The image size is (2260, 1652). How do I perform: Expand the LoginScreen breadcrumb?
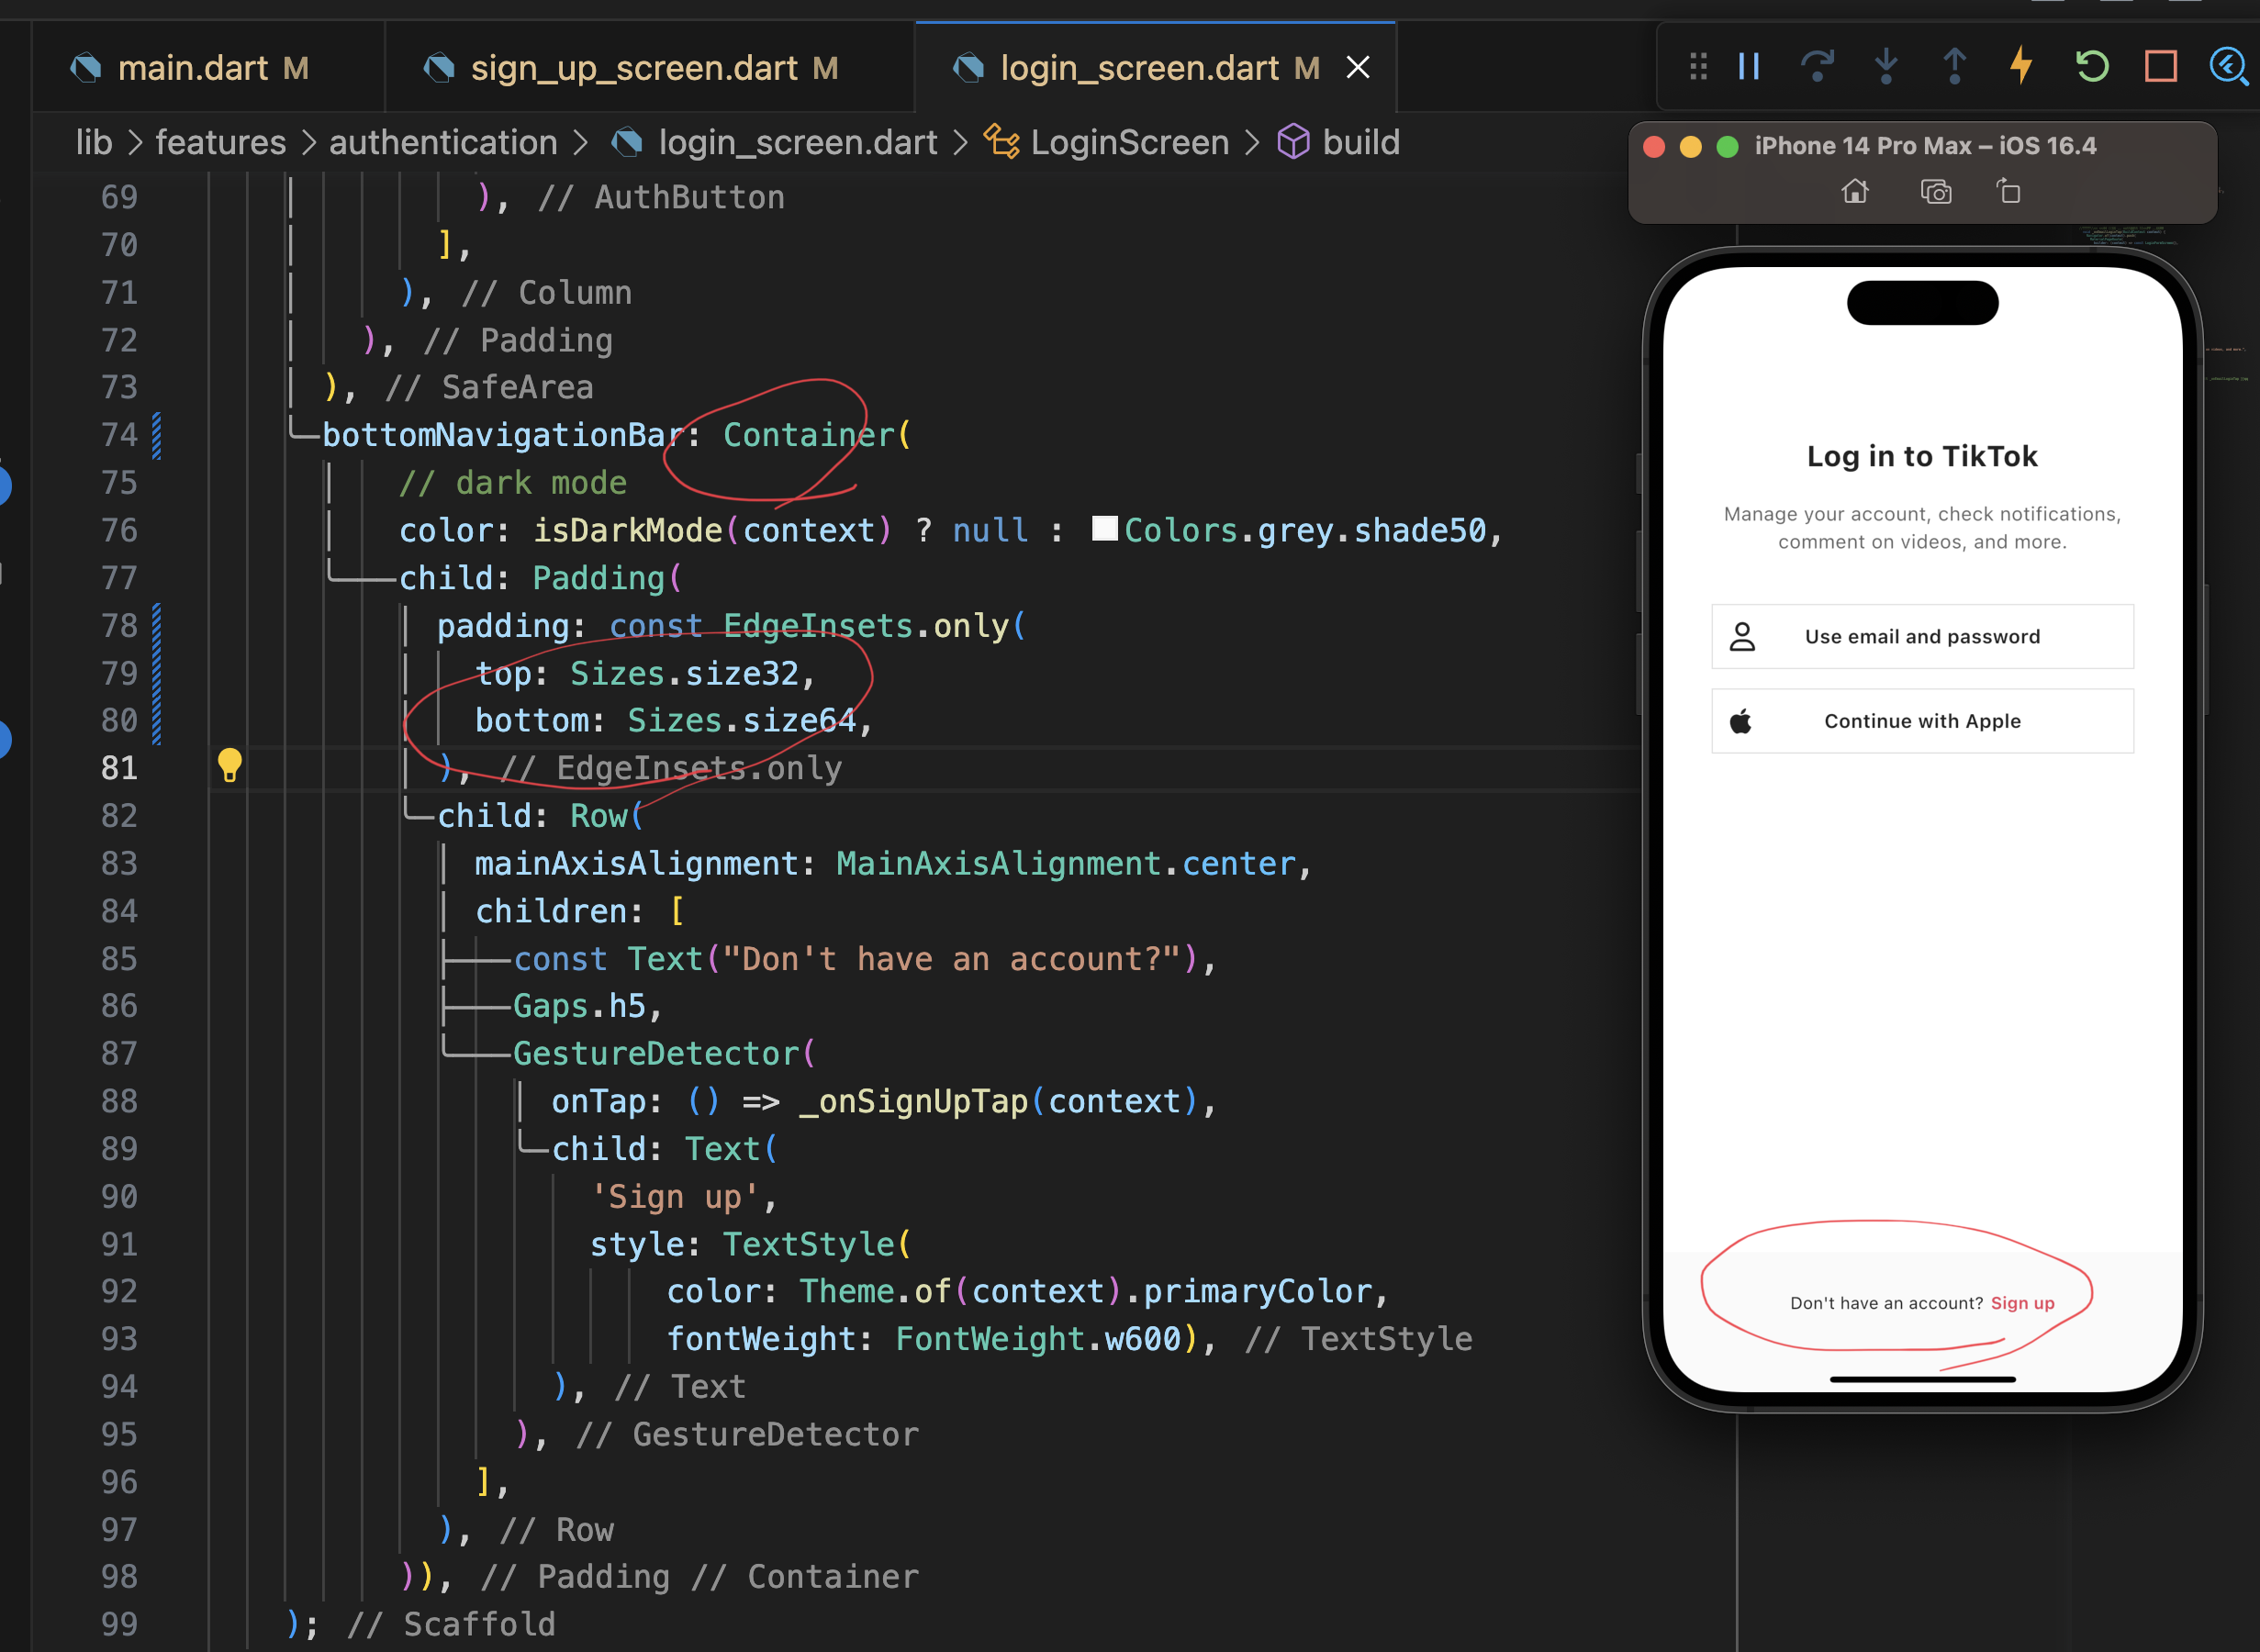click(1129, 143)
